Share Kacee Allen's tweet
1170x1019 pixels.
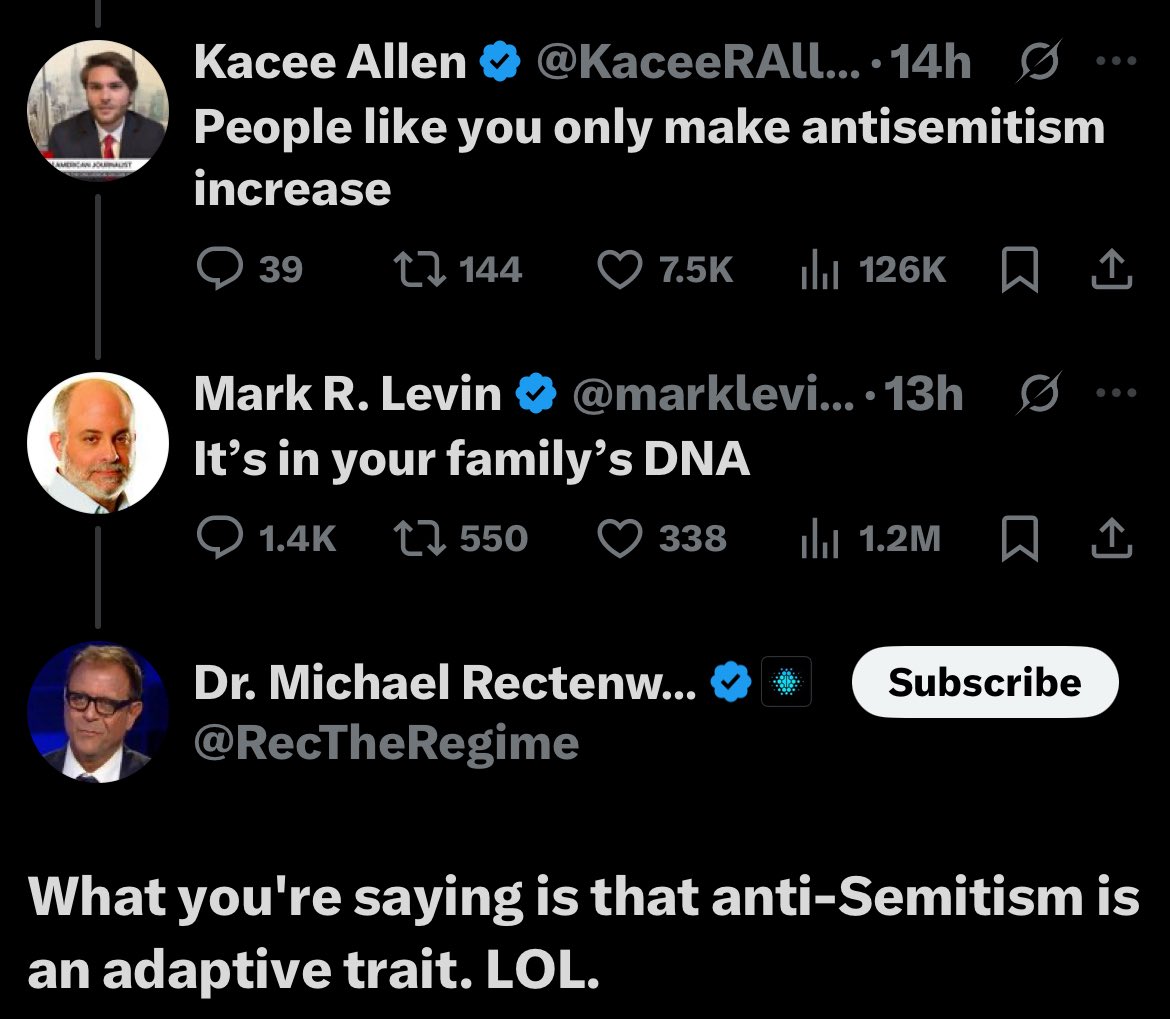pos(1112,269)
